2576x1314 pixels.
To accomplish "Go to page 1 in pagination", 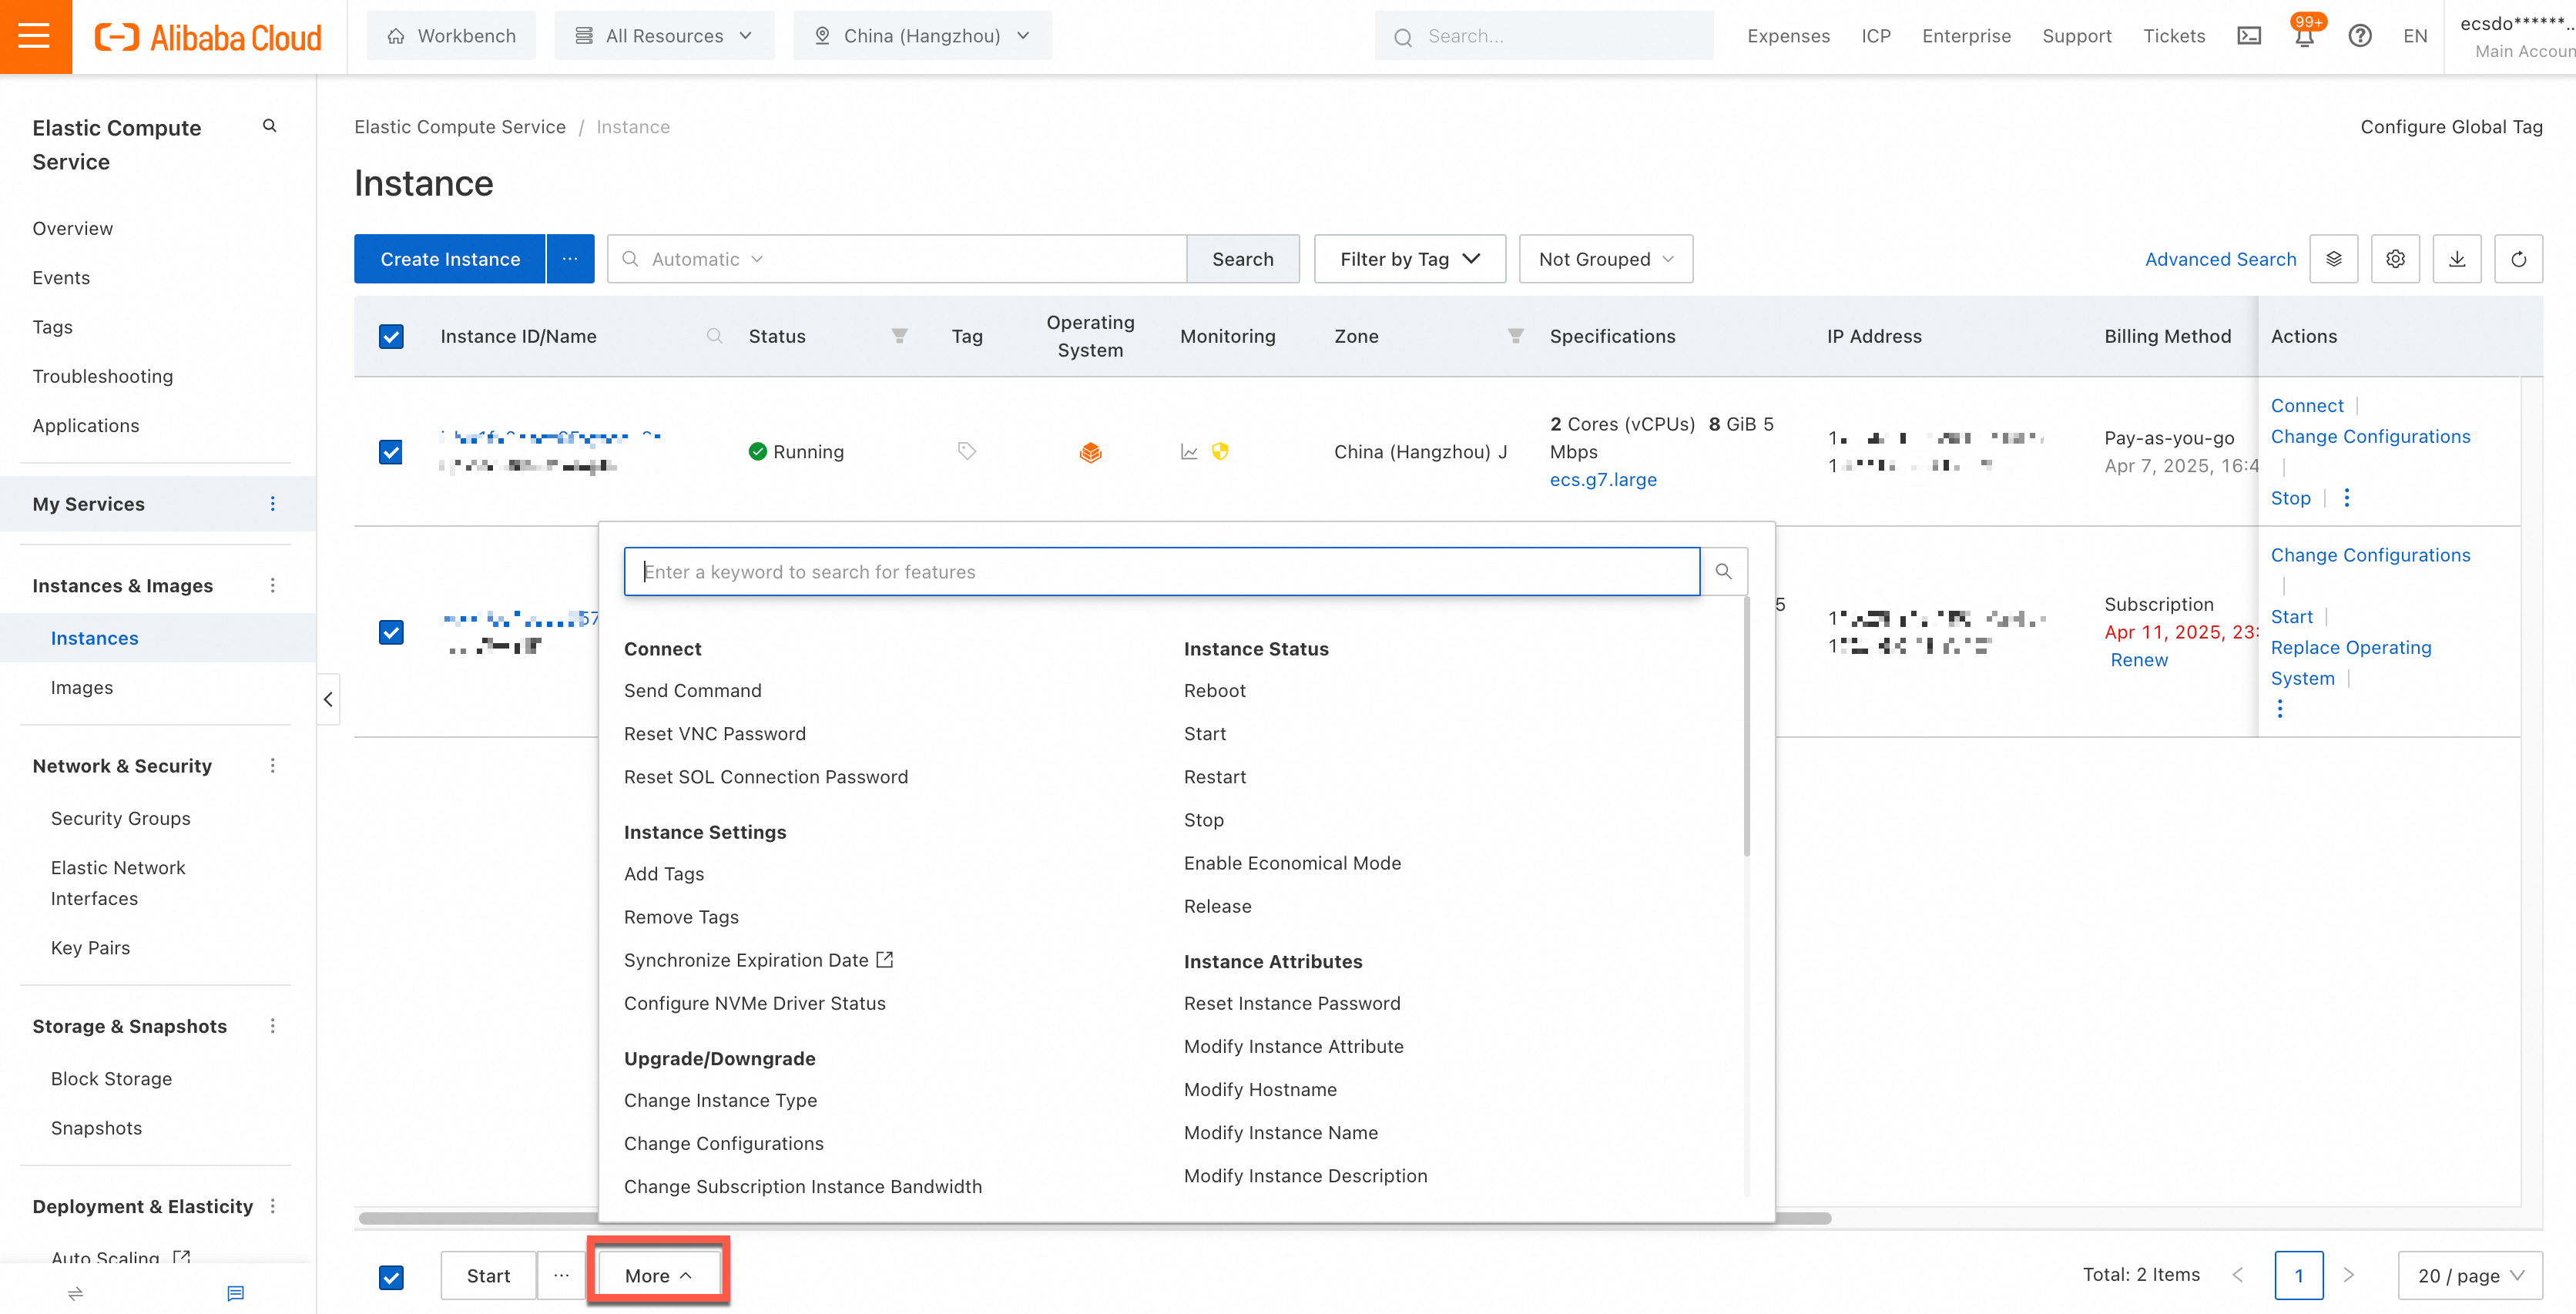I will click(2298, 1275).
